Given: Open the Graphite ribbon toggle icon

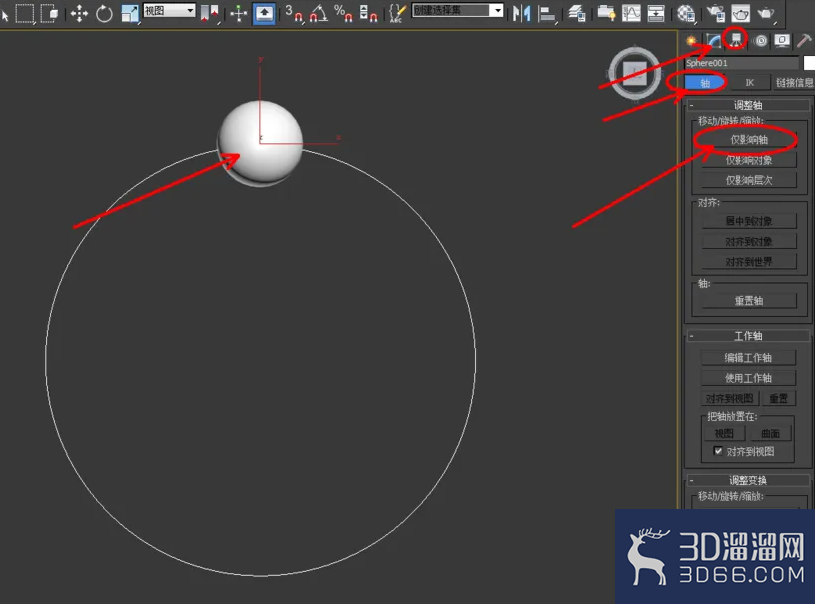Looking at the screenshot, I should [x=606, y=13].
